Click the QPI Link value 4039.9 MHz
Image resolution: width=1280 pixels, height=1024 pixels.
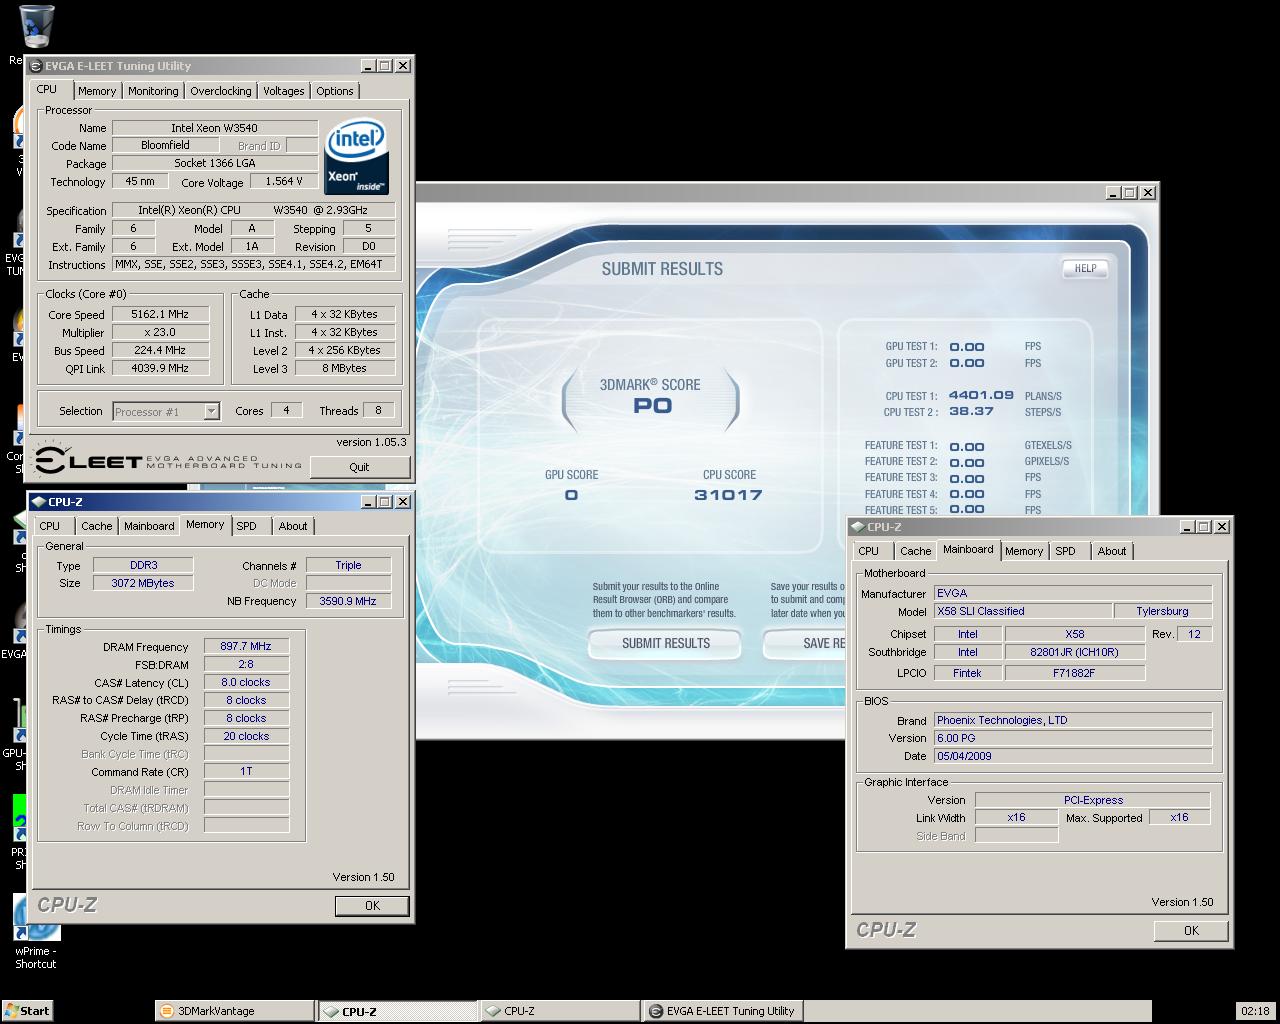[160, 368]
